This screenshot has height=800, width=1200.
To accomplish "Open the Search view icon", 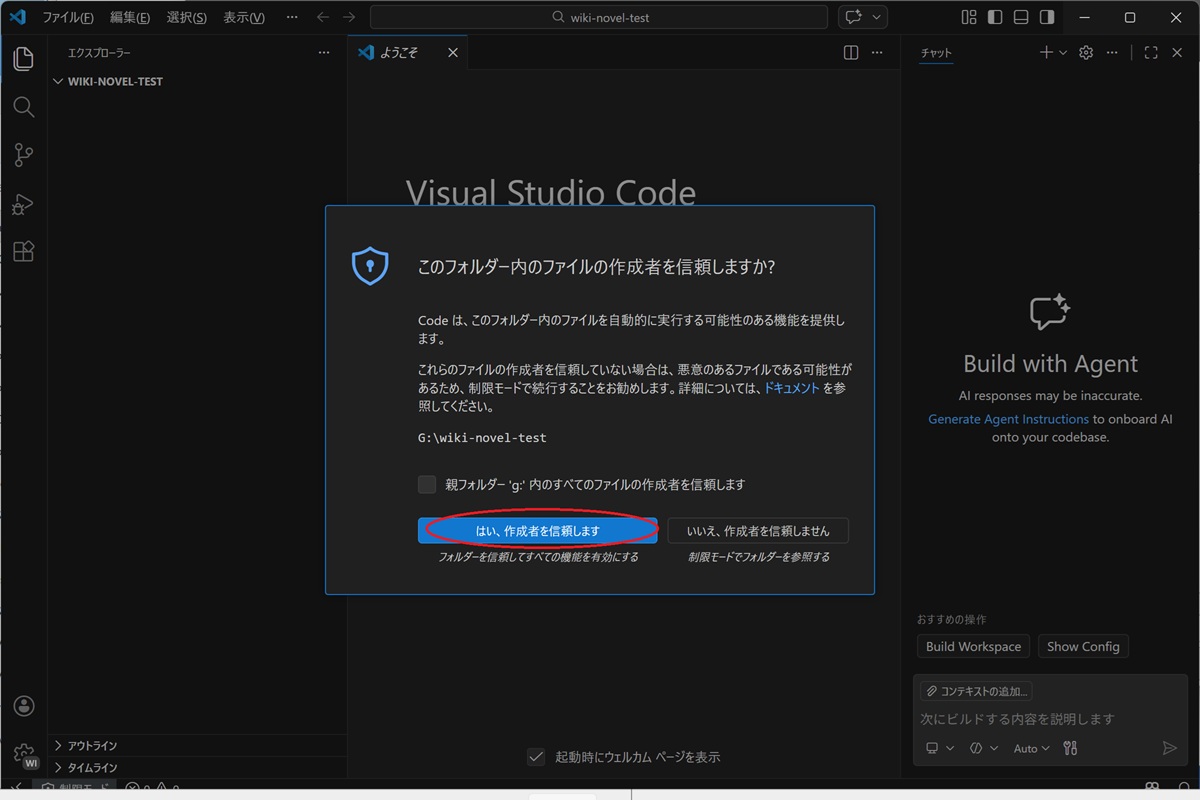I will pos(24,107).
